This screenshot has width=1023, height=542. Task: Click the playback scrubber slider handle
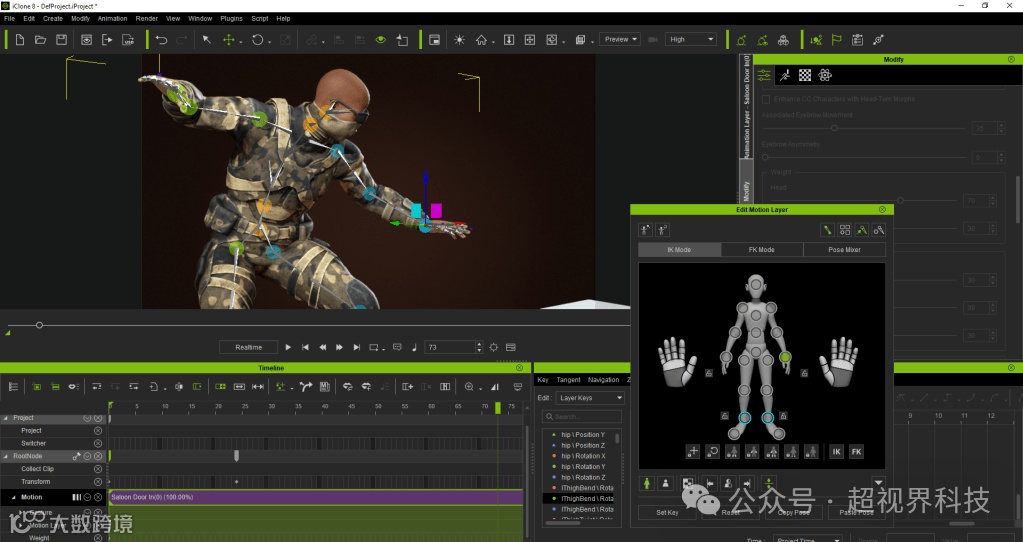tap(39, 325)
